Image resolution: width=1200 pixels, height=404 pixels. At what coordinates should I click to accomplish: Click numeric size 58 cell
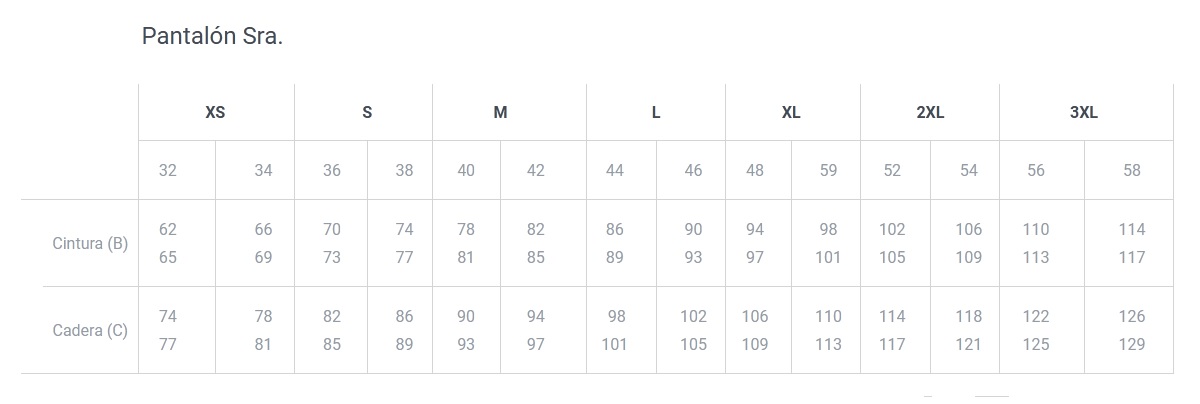click(1132, 170)
